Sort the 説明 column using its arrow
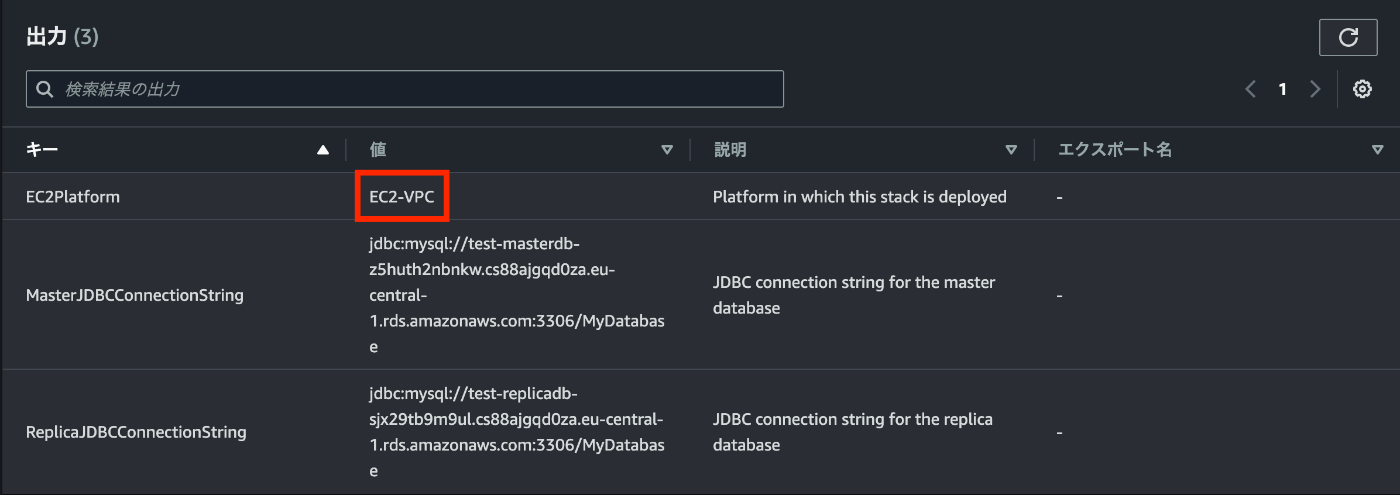 [x=1011, y=150]
